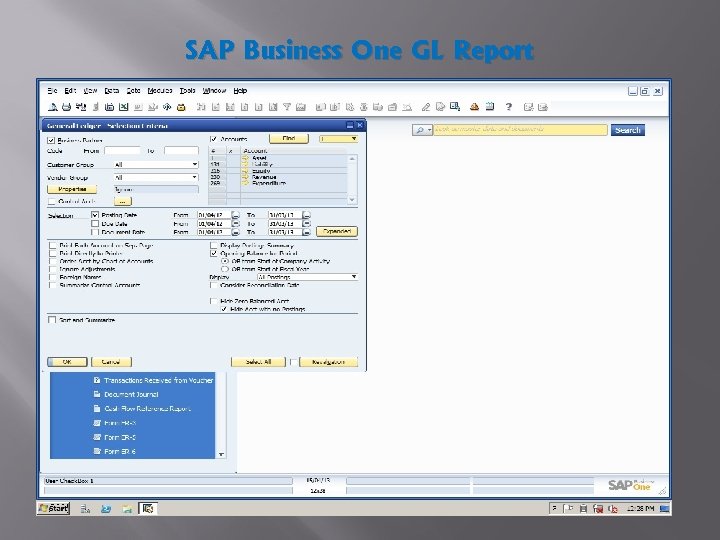Confirm the dialog with the OK button
720x540 pixels.
(67, 362)
